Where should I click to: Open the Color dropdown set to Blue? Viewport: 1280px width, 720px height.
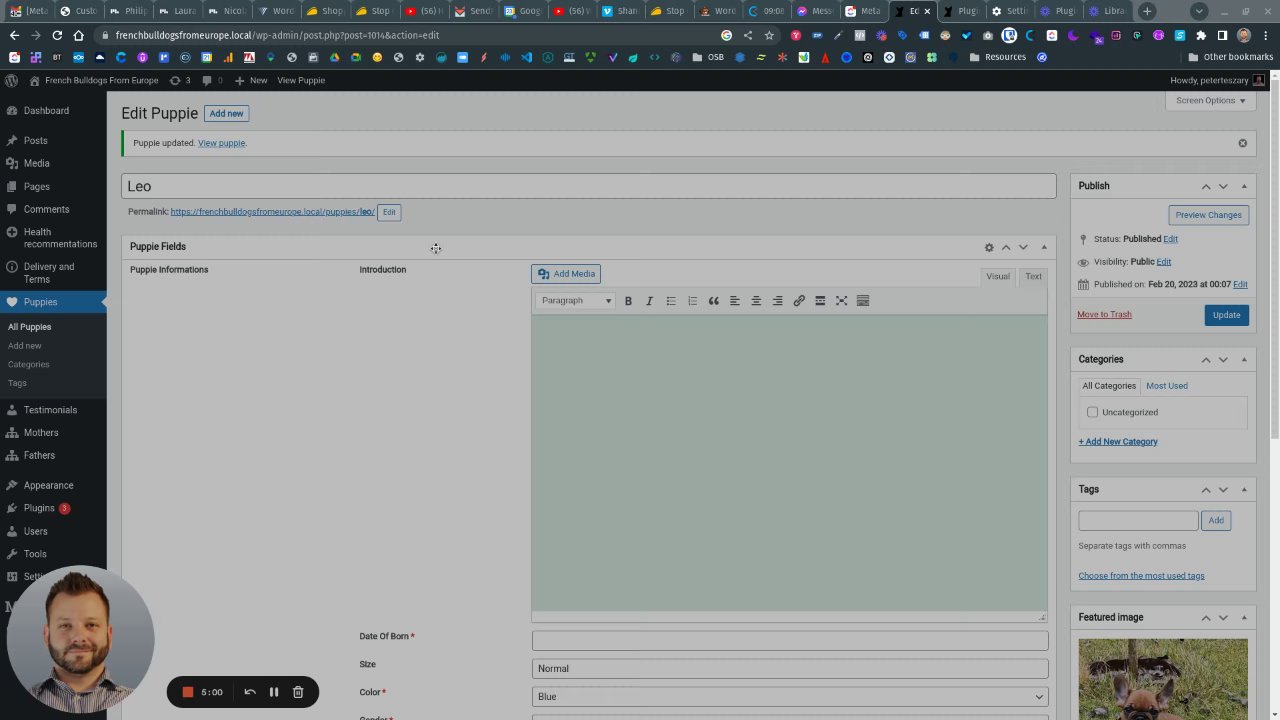coord(790,696)
